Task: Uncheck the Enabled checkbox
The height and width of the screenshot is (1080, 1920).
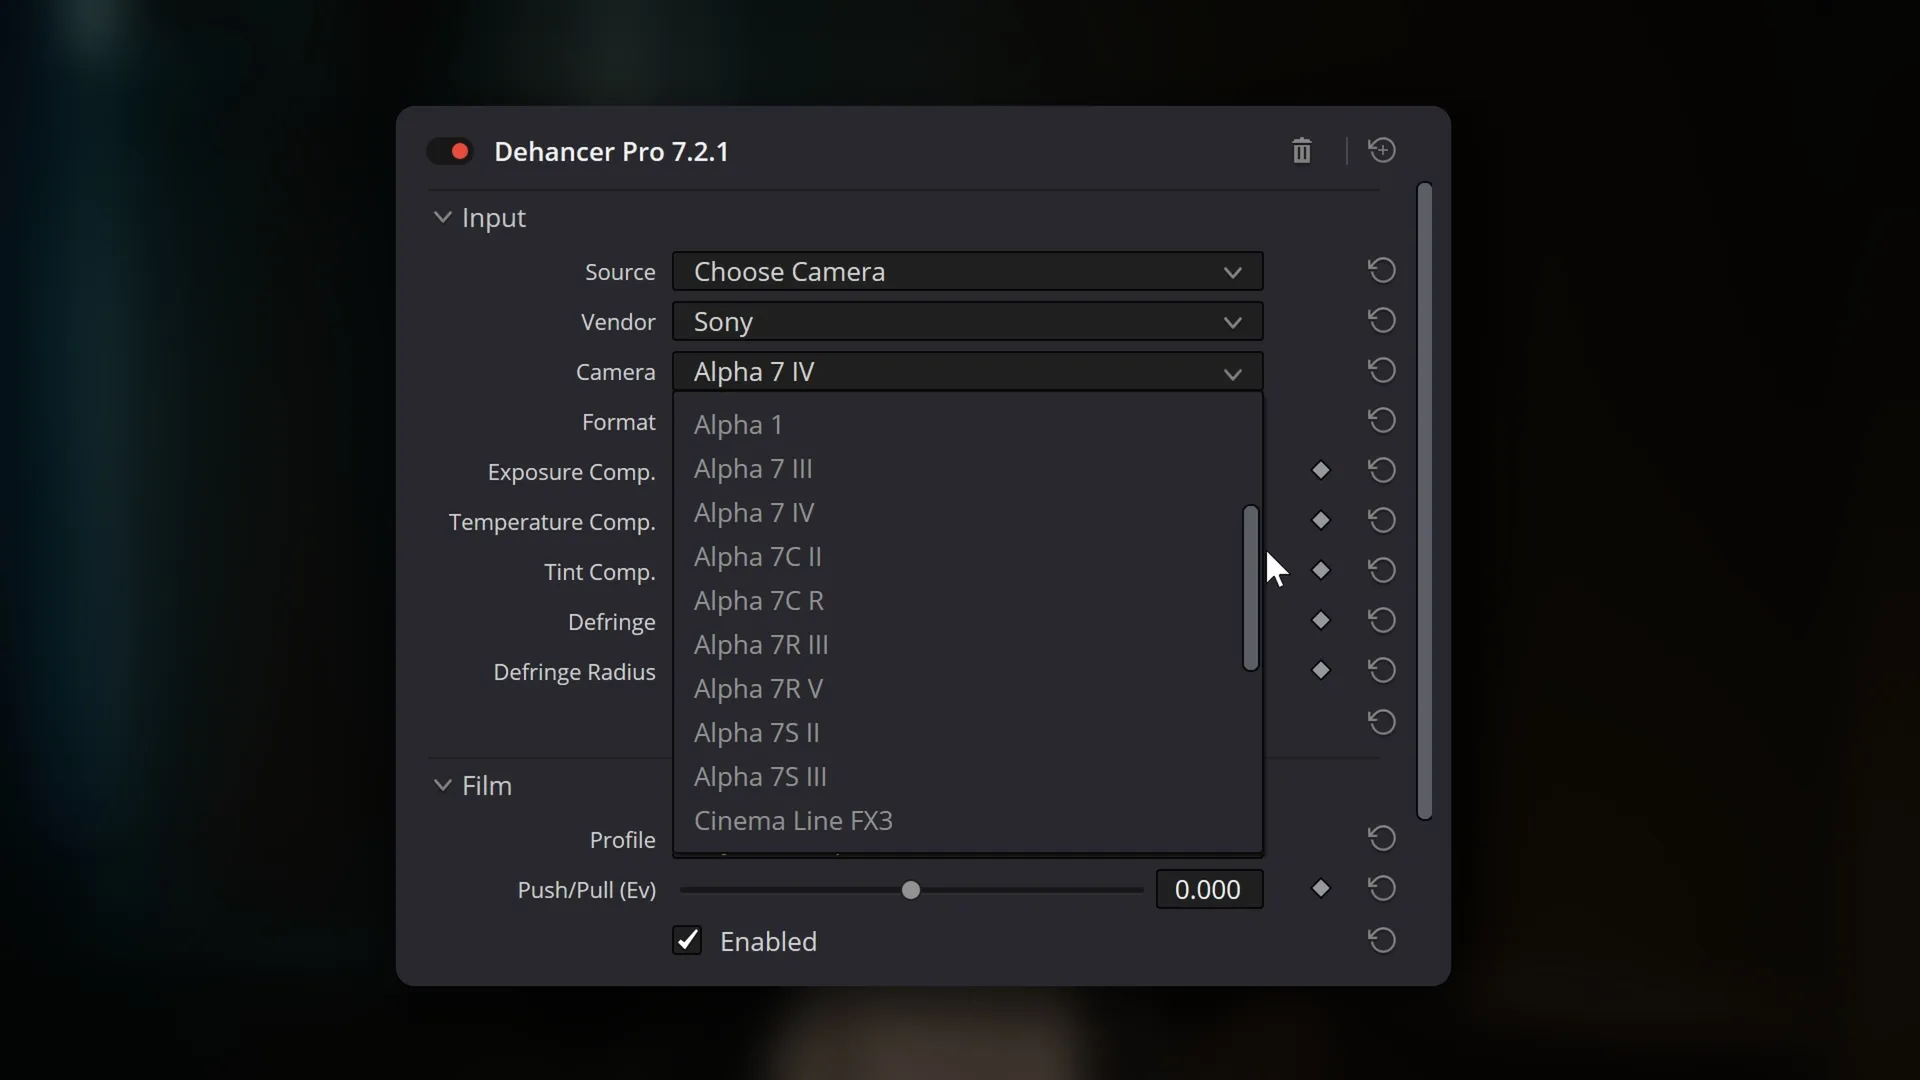Action: [x=687, y=941]
